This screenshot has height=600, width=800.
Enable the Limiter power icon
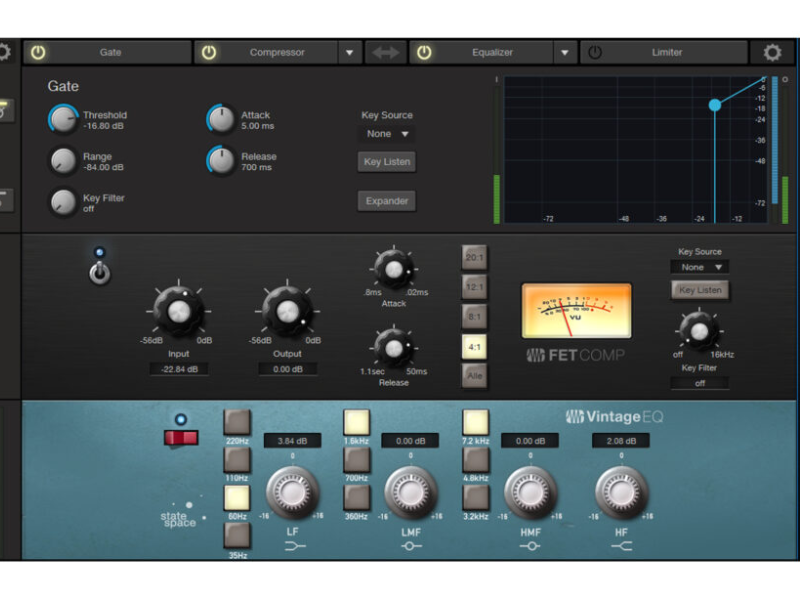pyautogui.click(x=595, y=52)
